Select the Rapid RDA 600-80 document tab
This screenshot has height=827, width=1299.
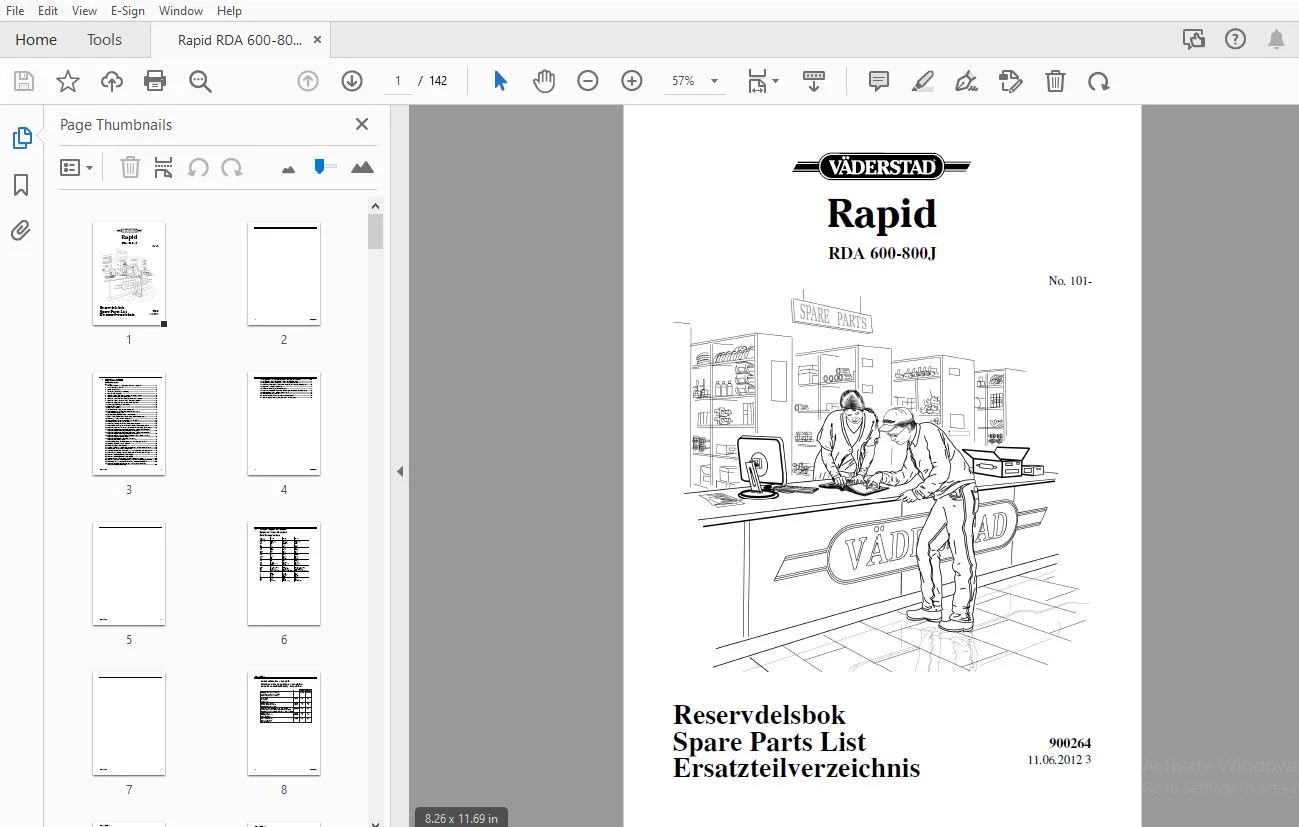tap(240, 40)
